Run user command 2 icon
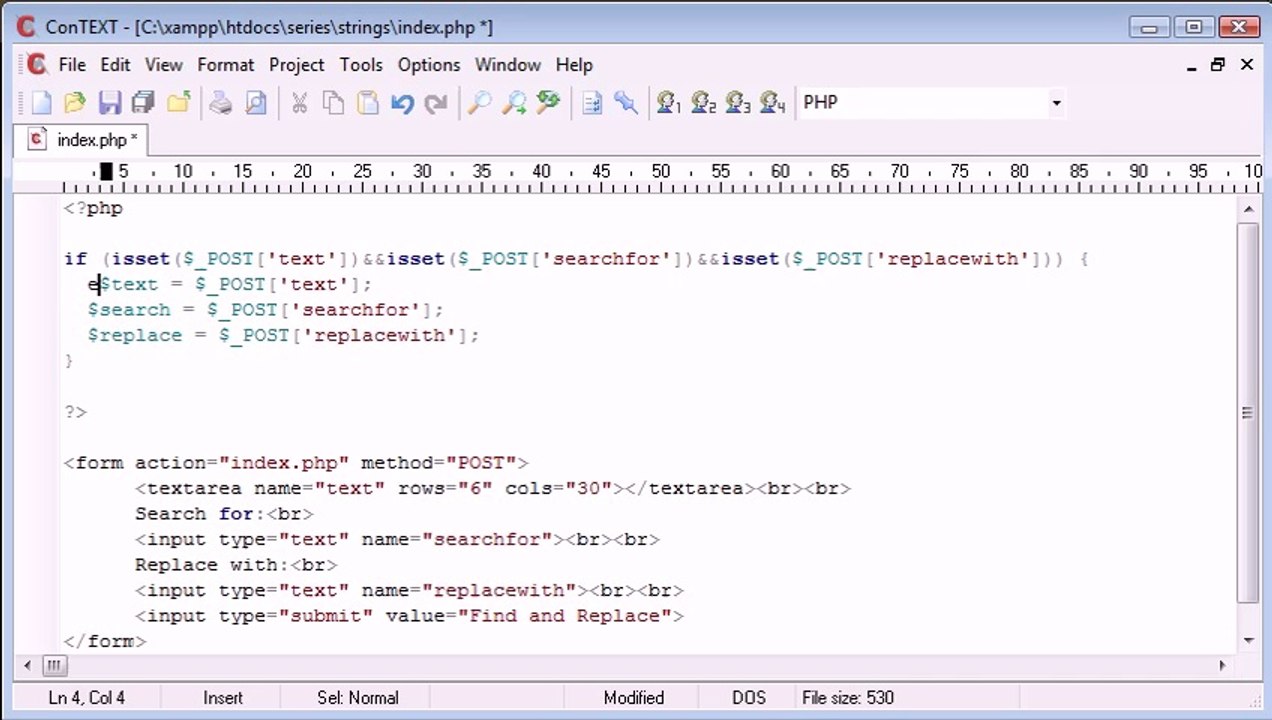This screenshot has height=720, width=1272. click(703, 102)
